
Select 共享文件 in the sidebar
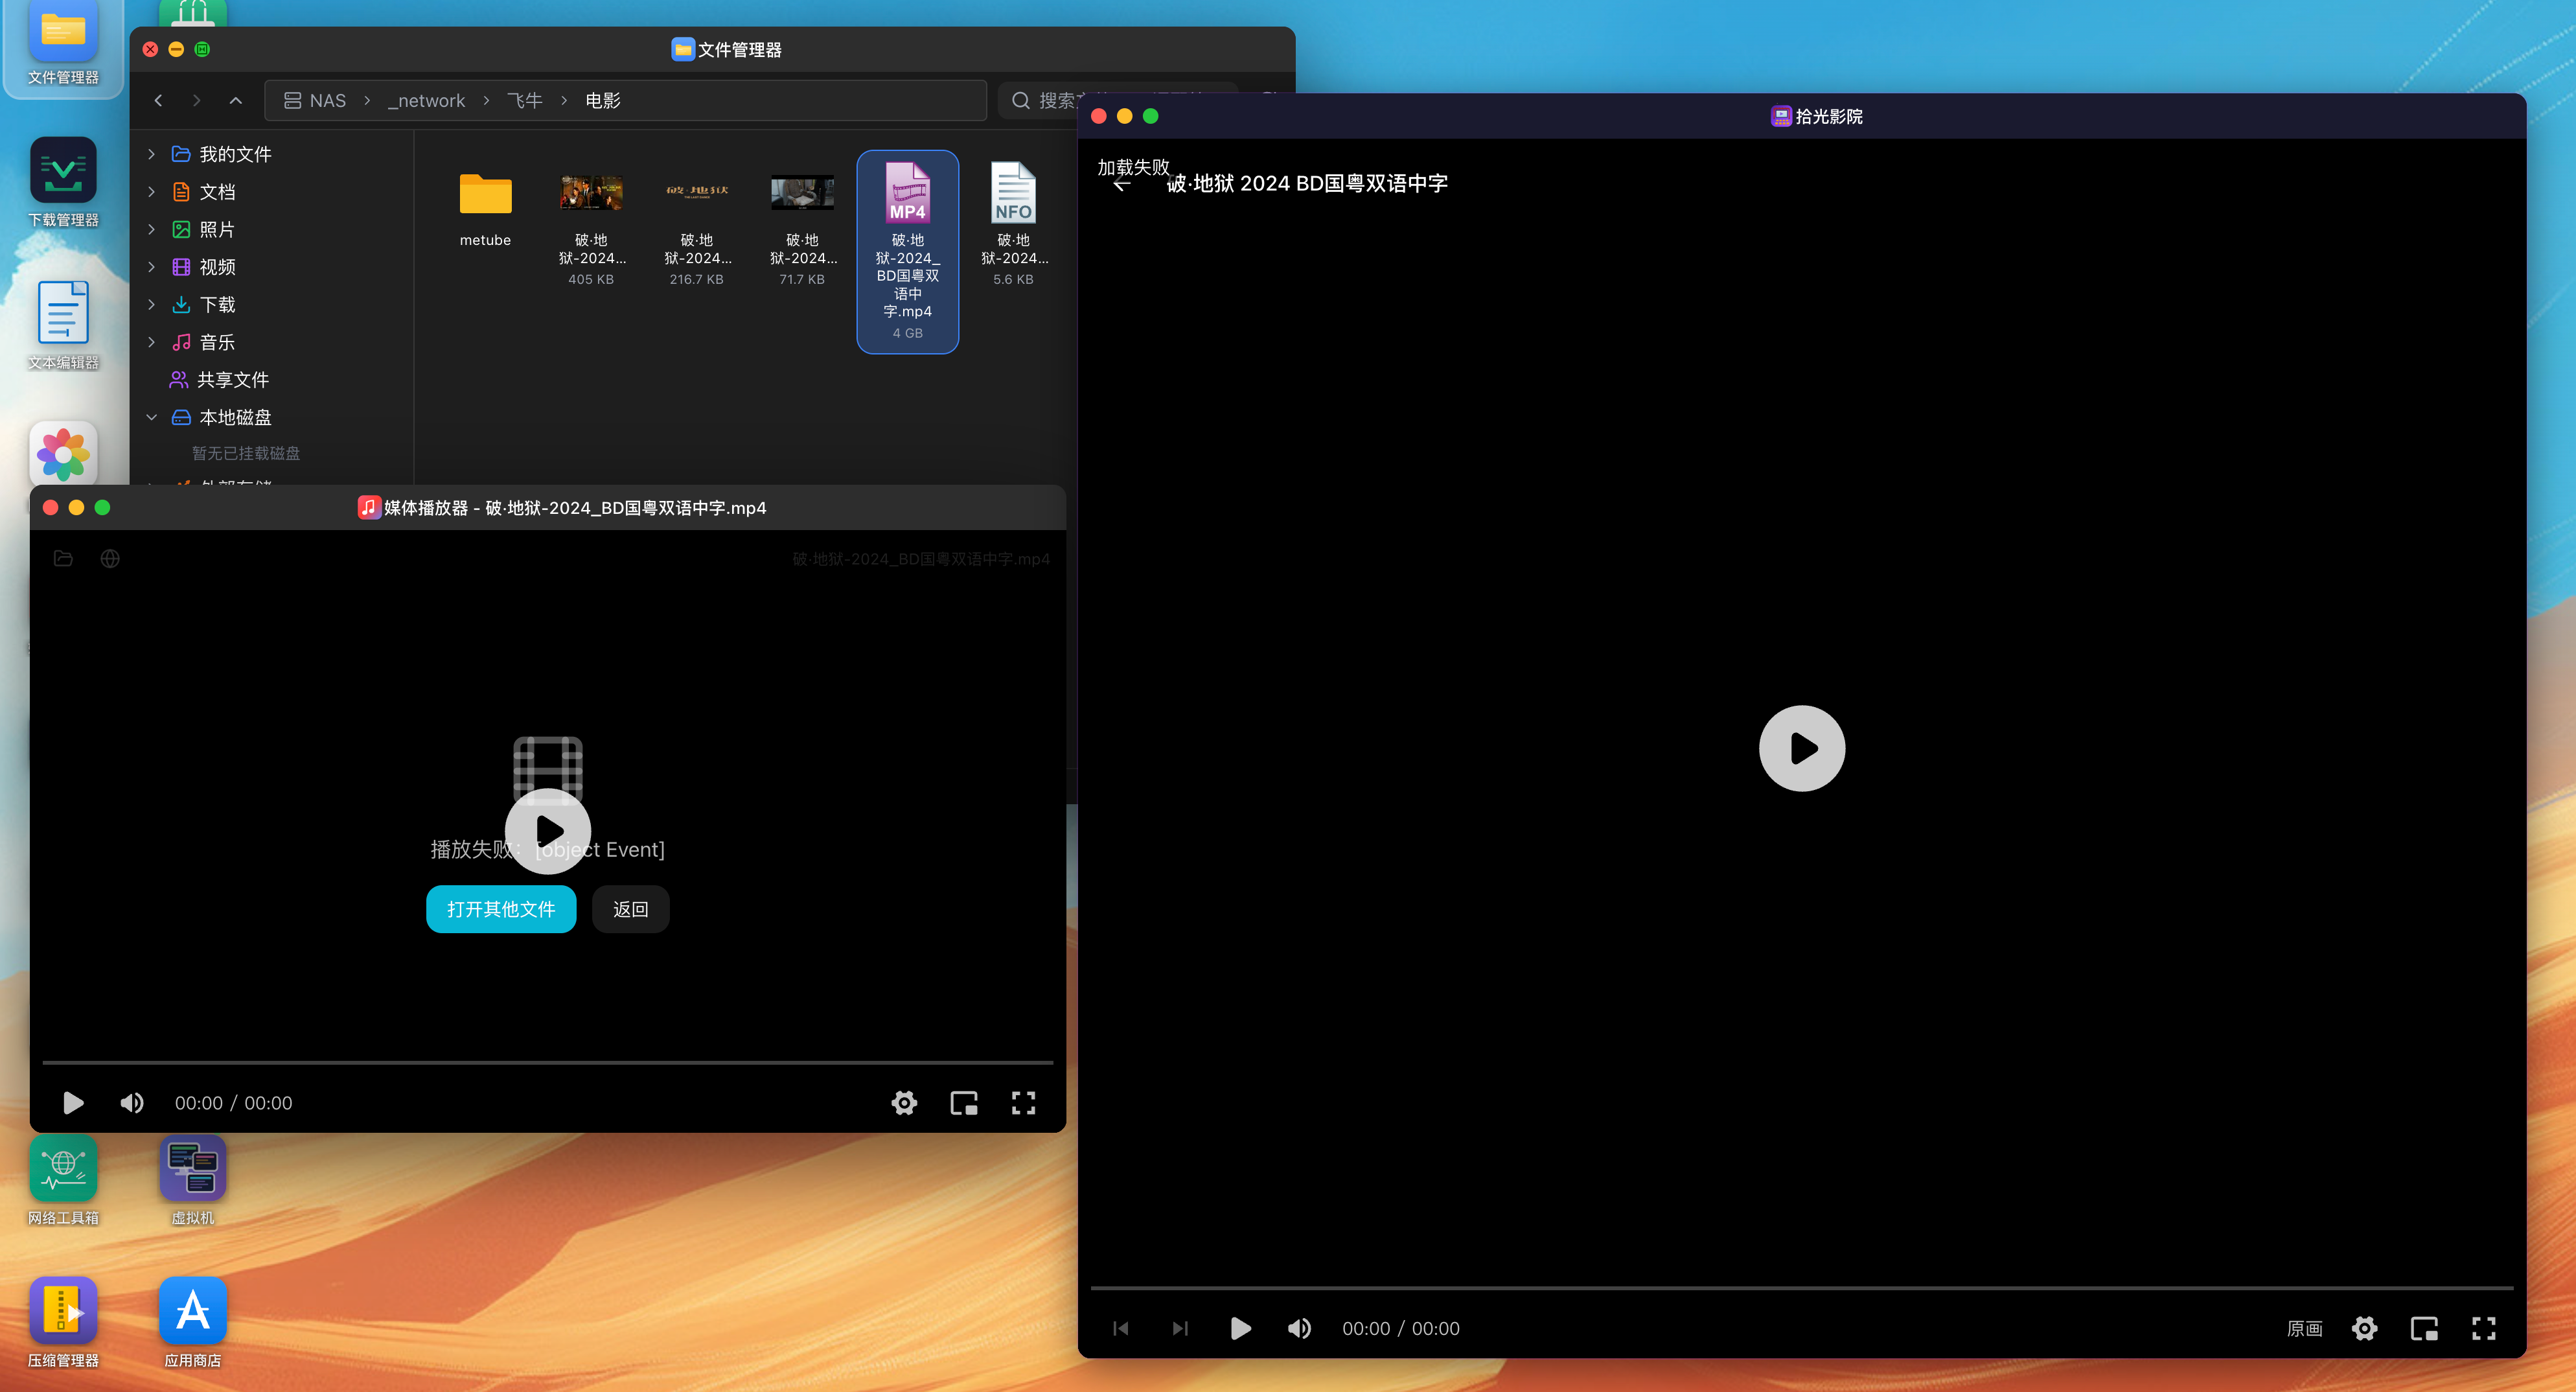coord(232,380)
